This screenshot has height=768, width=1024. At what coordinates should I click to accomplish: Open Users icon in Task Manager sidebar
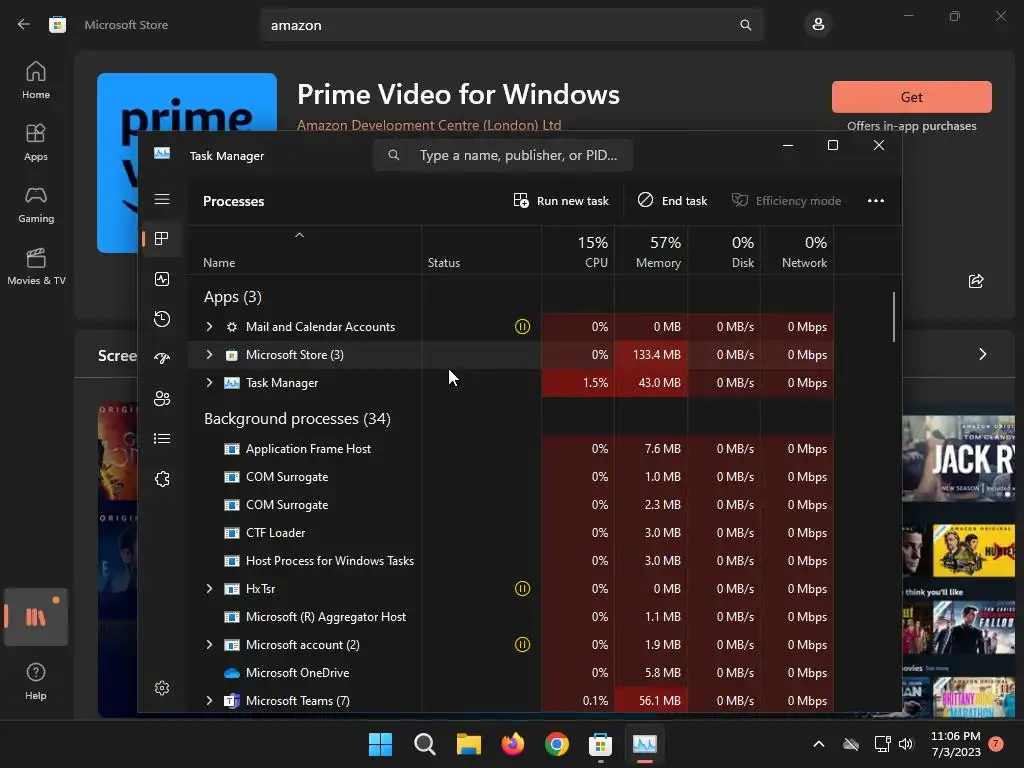(x=162, y=398)
